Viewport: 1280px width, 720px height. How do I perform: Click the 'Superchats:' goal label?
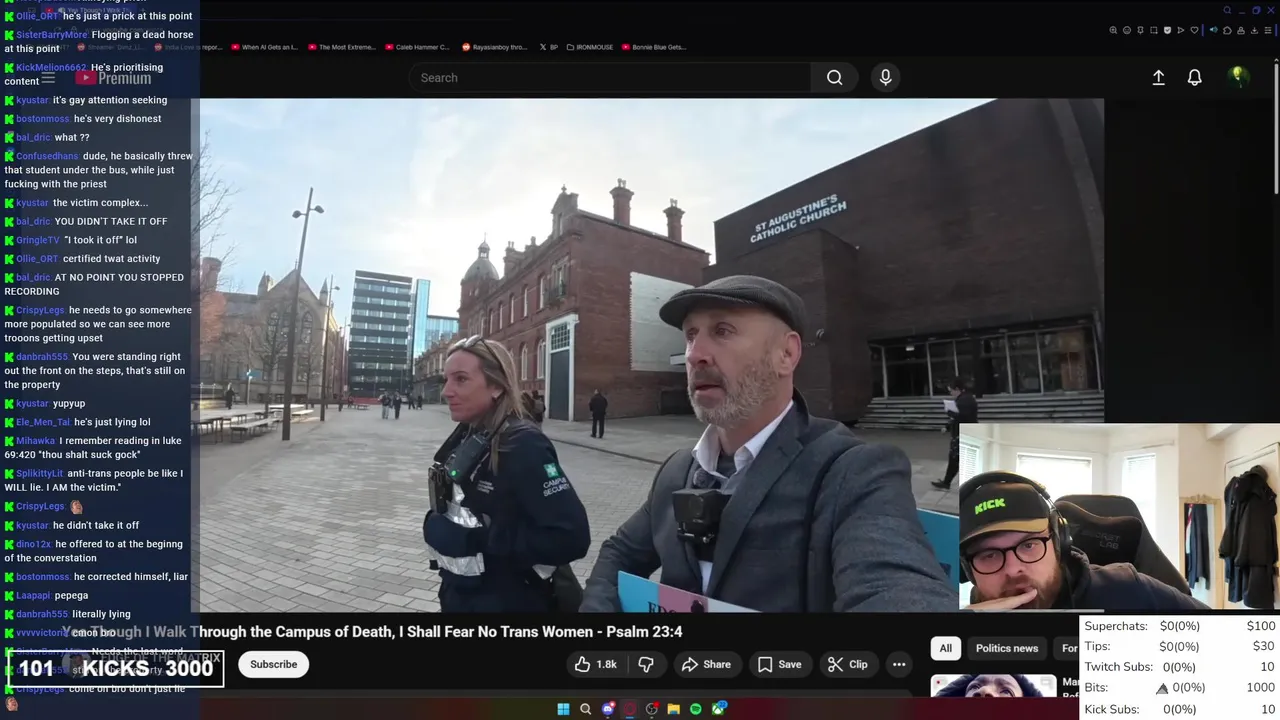1116,626
